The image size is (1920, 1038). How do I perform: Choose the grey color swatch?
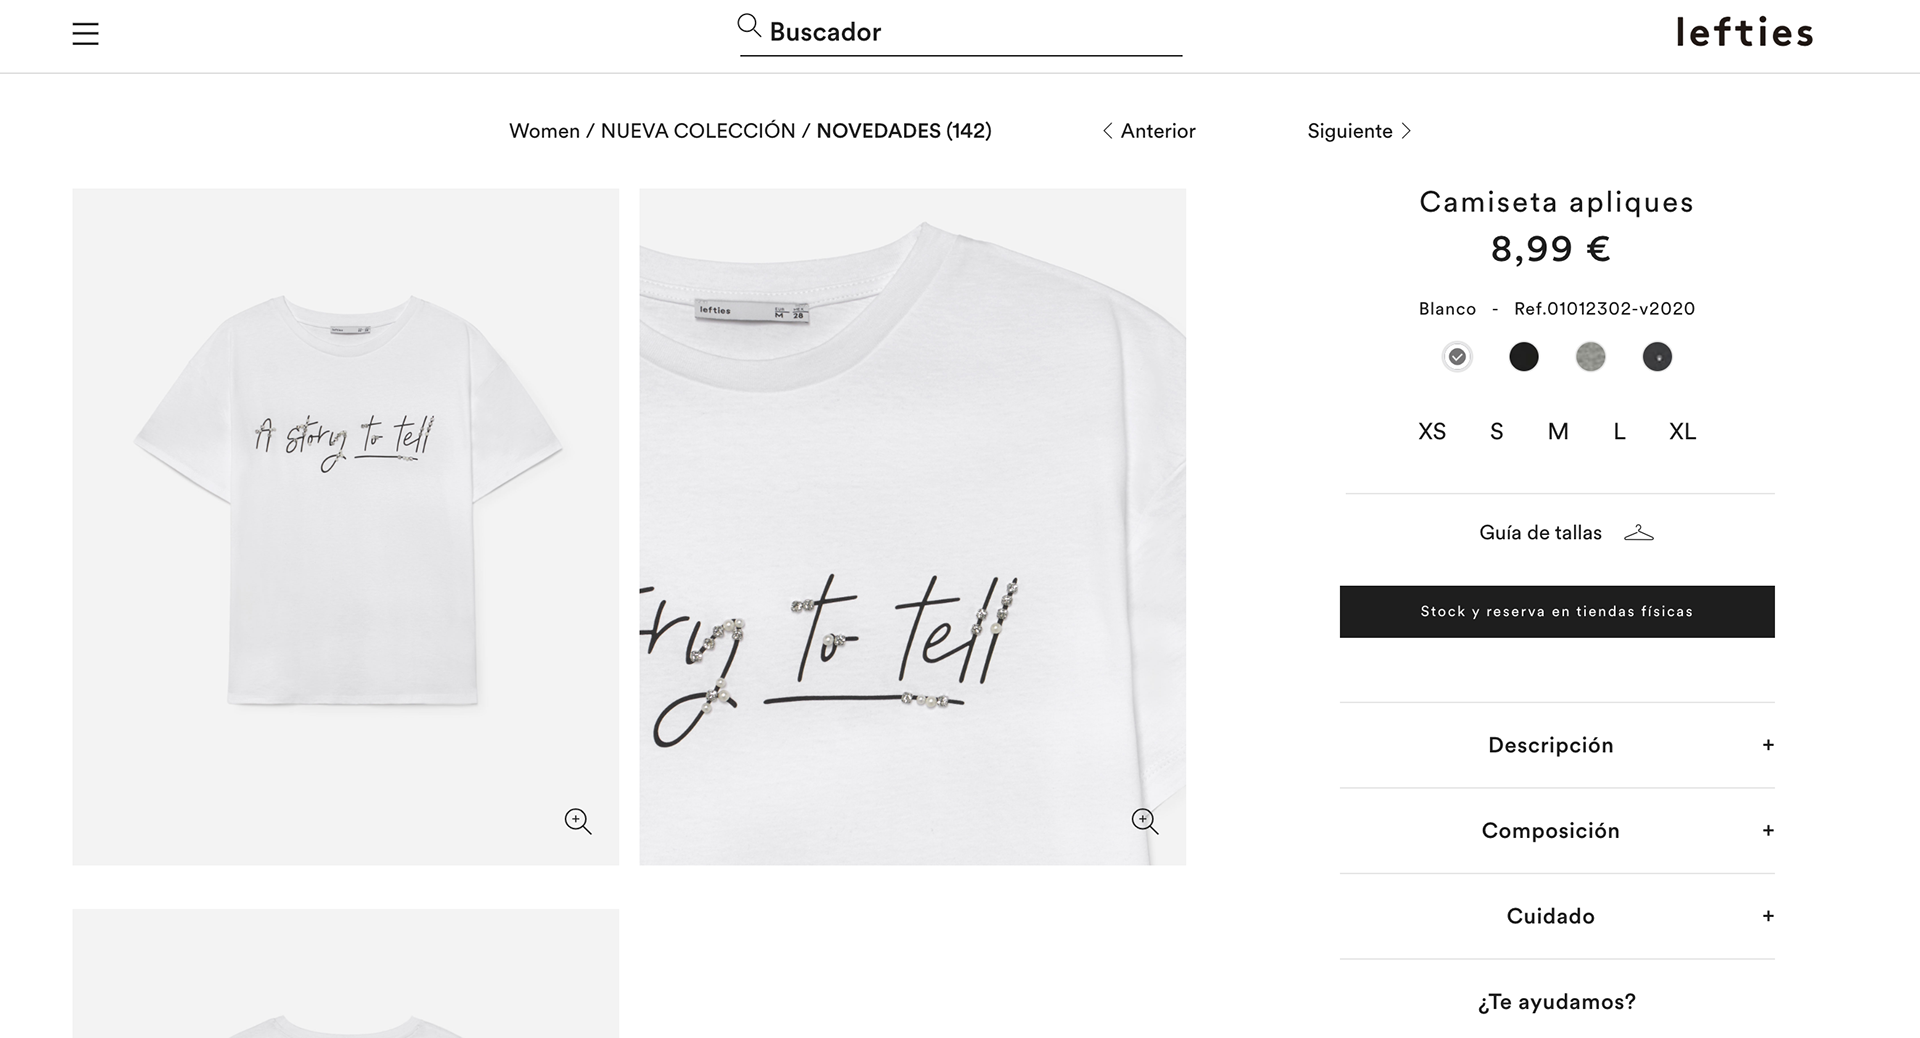pyautogui.click(x=1590, y=357)
